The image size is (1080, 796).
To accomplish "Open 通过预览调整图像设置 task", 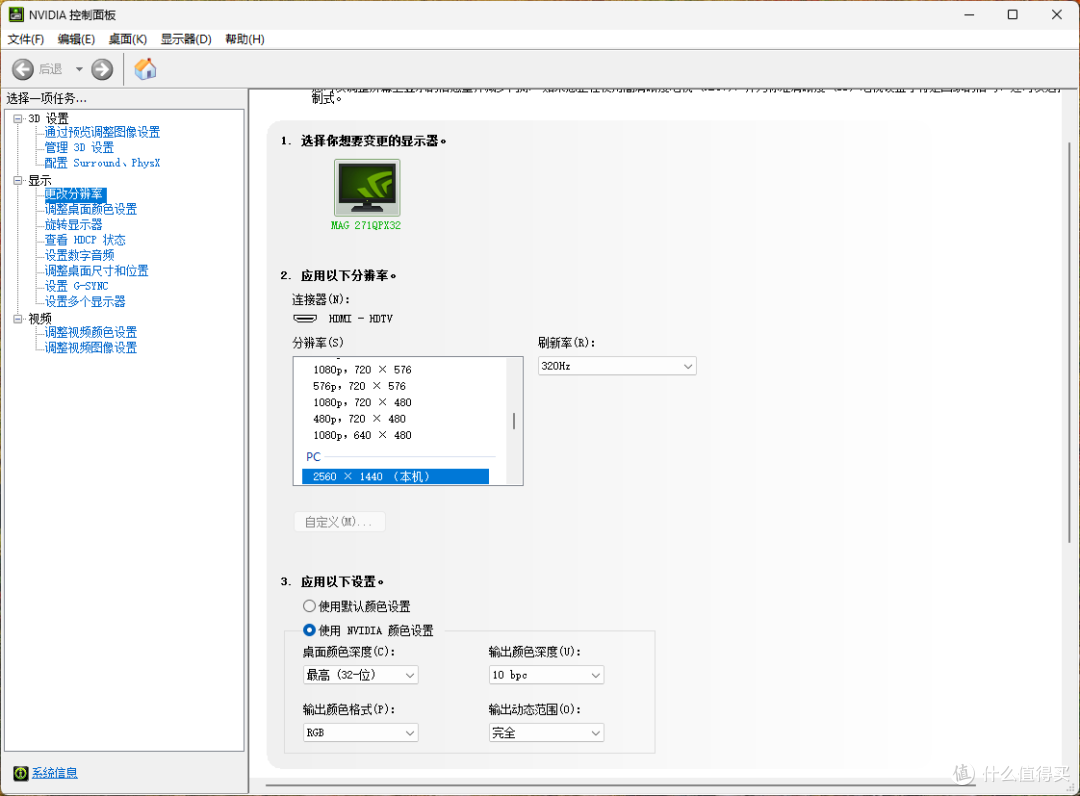I will coord(102,132).
